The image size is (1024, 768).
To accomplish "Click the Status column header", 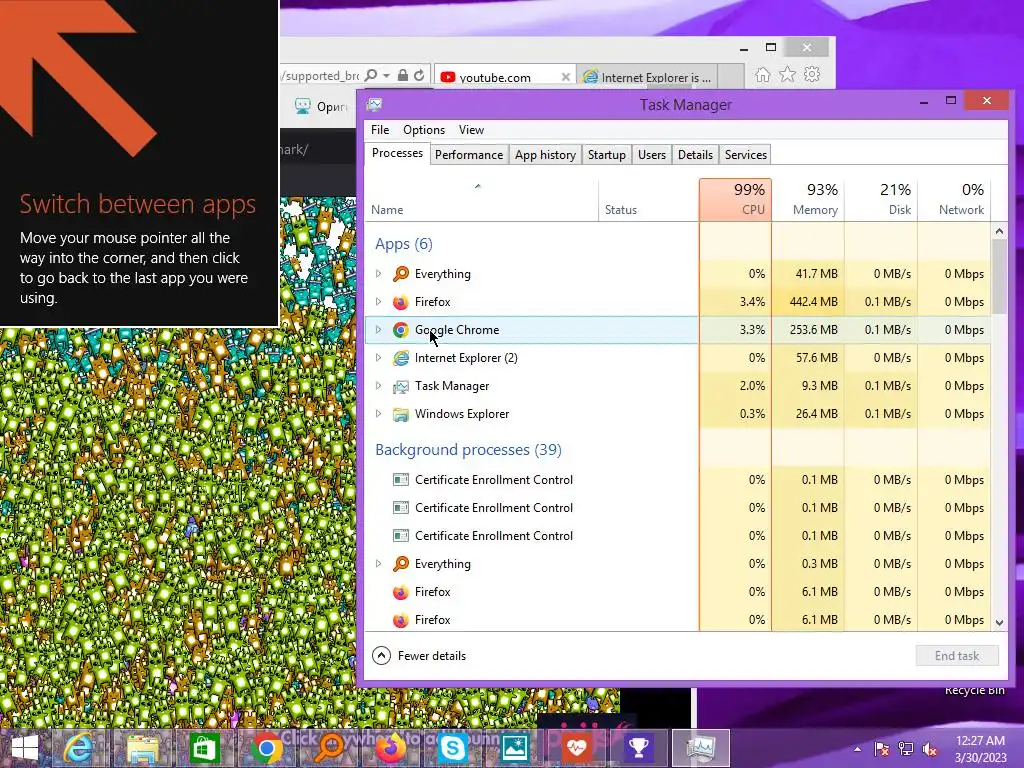I will tap(648, 199).
